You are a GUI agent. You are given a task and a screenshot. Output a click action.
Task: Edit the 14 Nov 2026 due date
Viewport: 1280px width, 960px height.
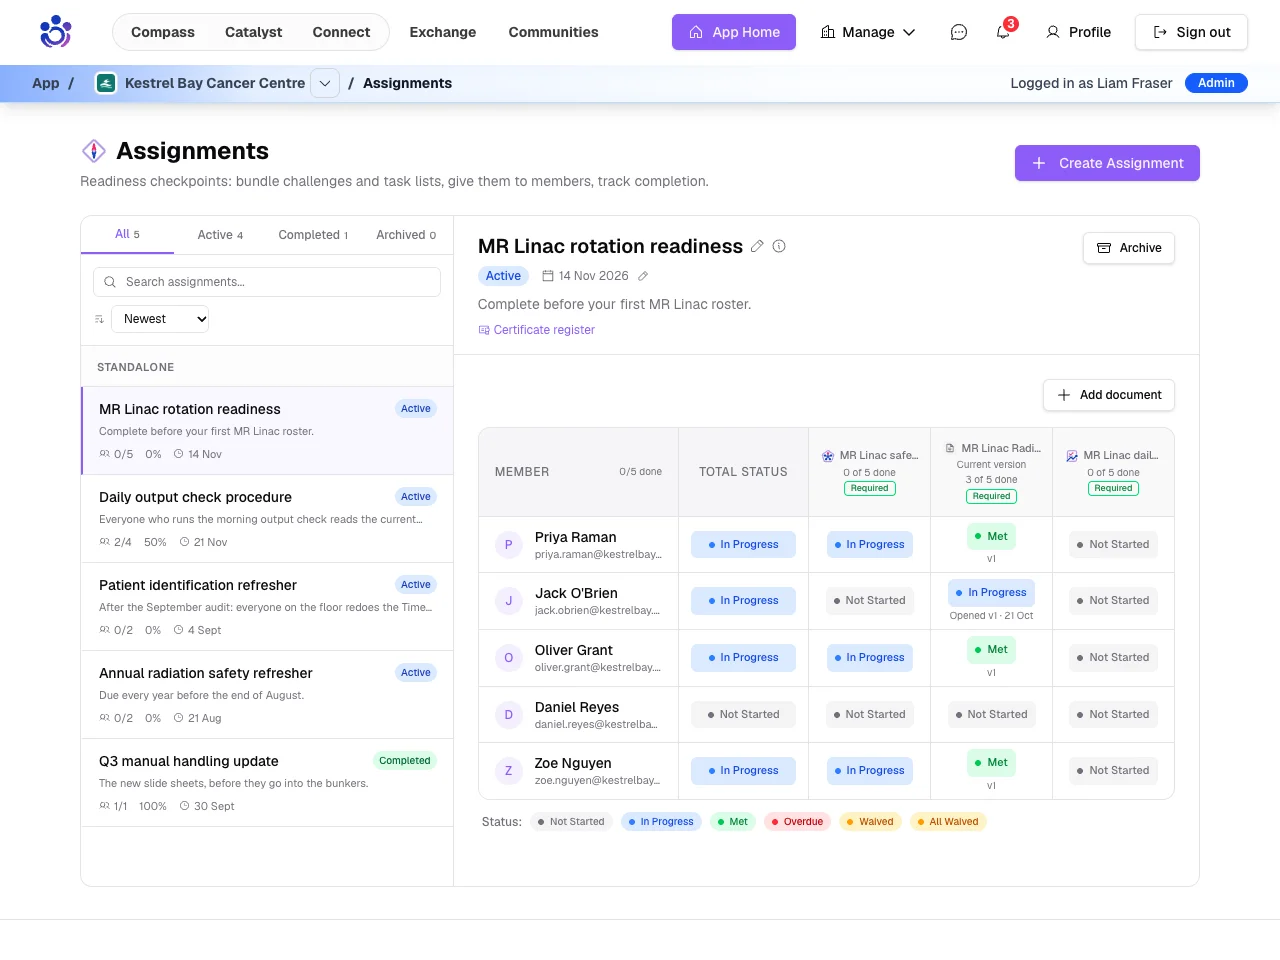coord(643,276)
